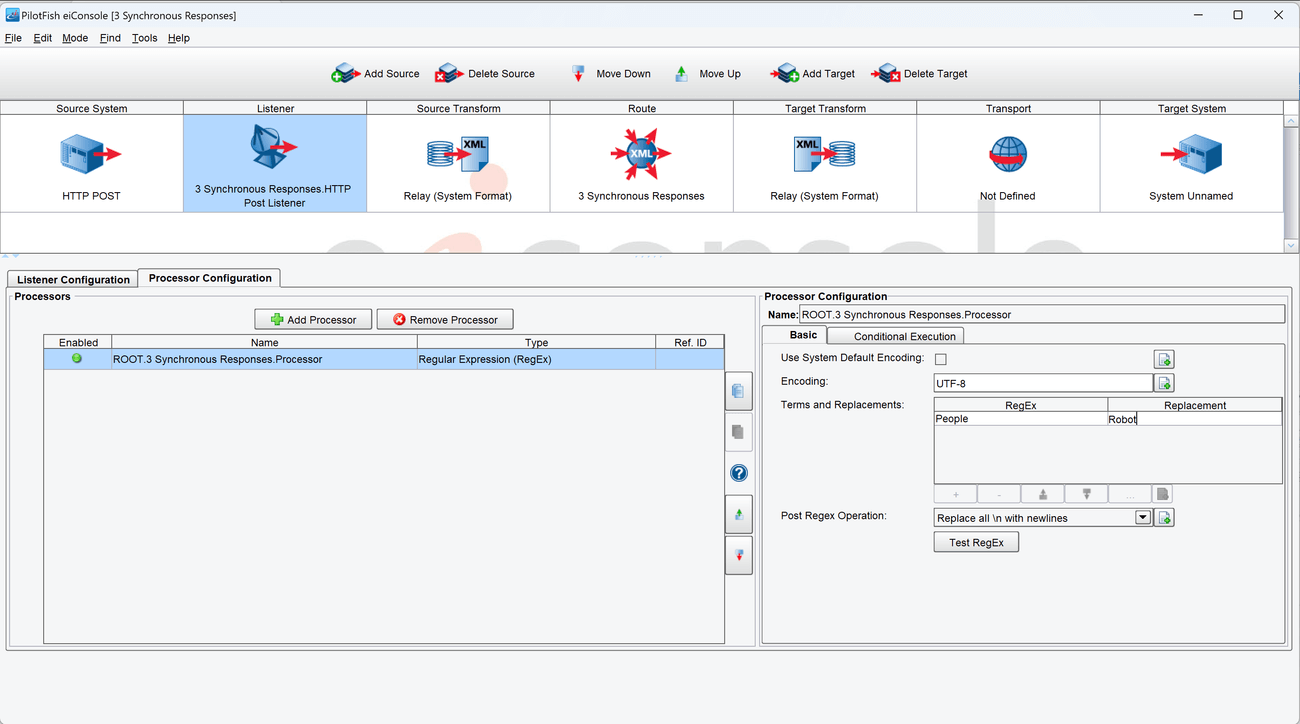The image size is (1300, 724).
Task: Click the Add Source toolbar icon
Action: coord(345,73)
